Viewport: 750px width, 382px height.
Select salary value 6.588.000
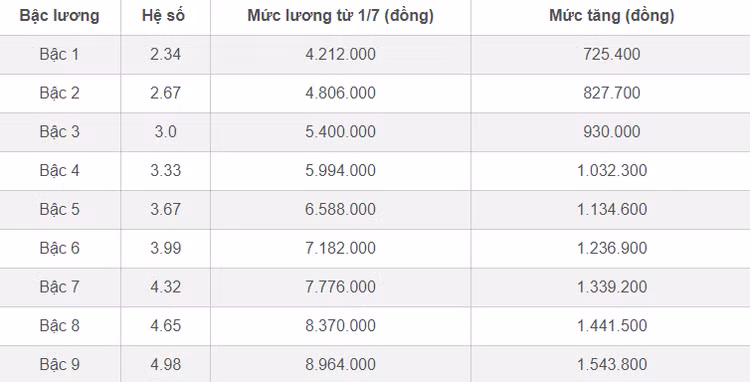click(x=341, y=209)
